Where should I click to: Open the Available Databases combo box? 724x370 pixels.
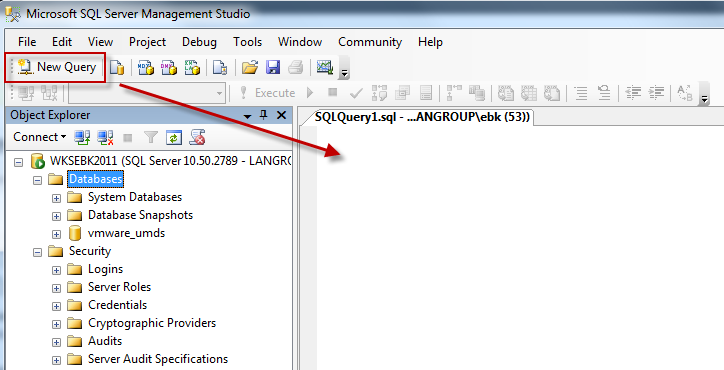pyautogui.click(x=147, y=93)
